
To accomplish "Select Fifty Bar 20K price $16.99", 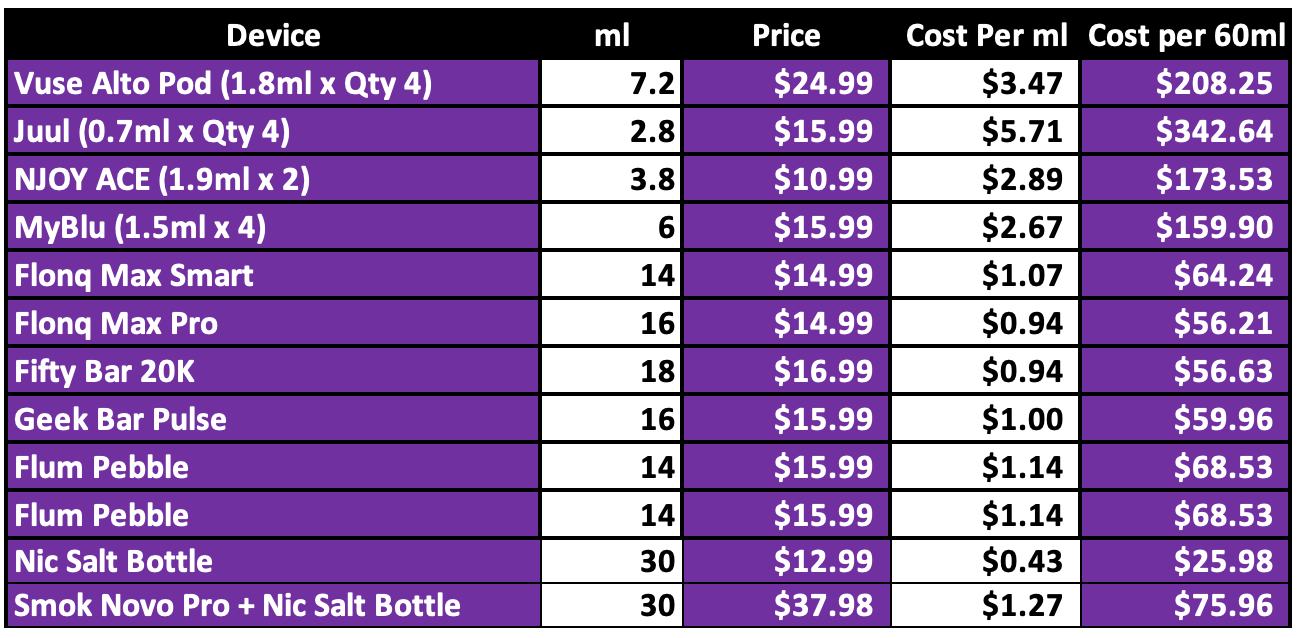I will click(786, 371).
